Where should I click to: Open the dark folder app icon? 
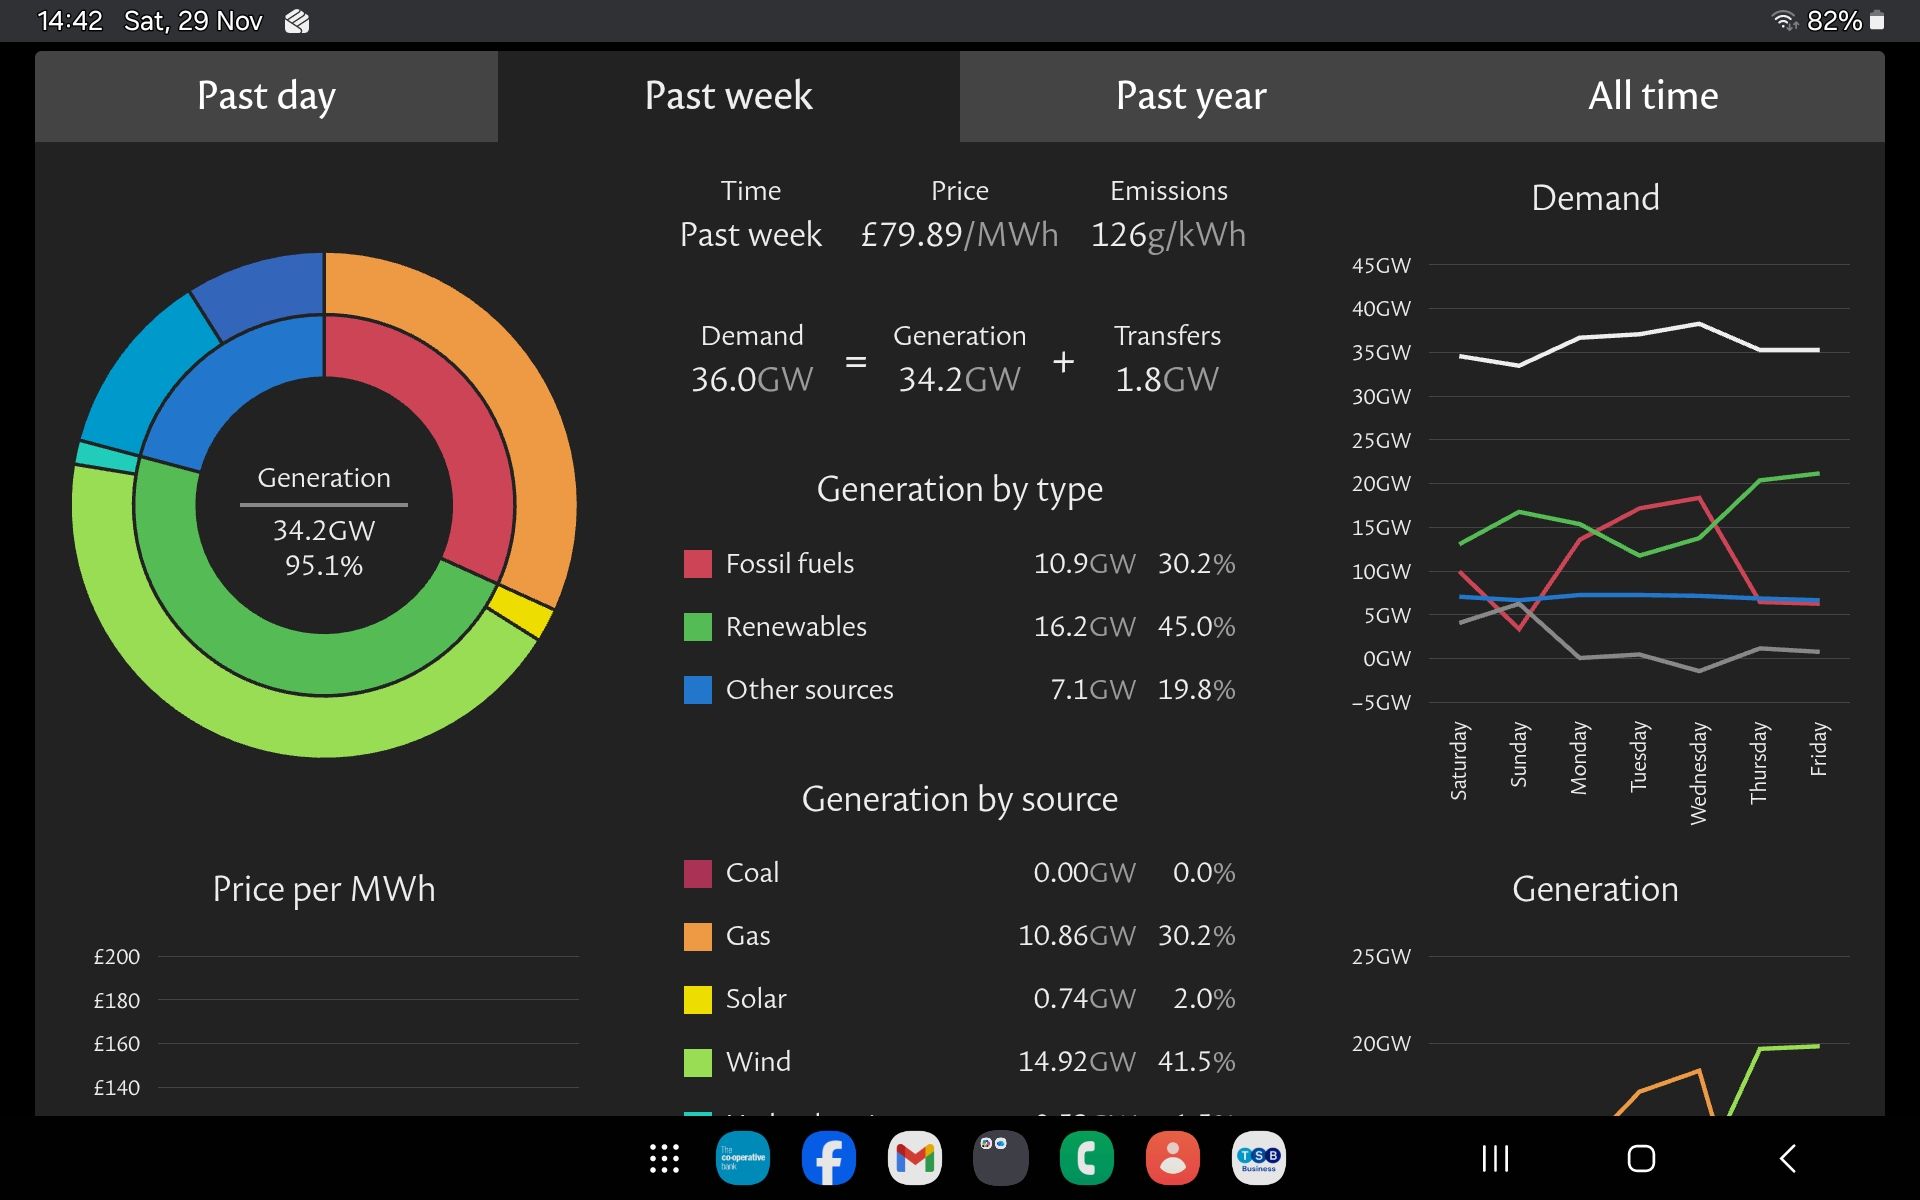coord(1000,1158)
